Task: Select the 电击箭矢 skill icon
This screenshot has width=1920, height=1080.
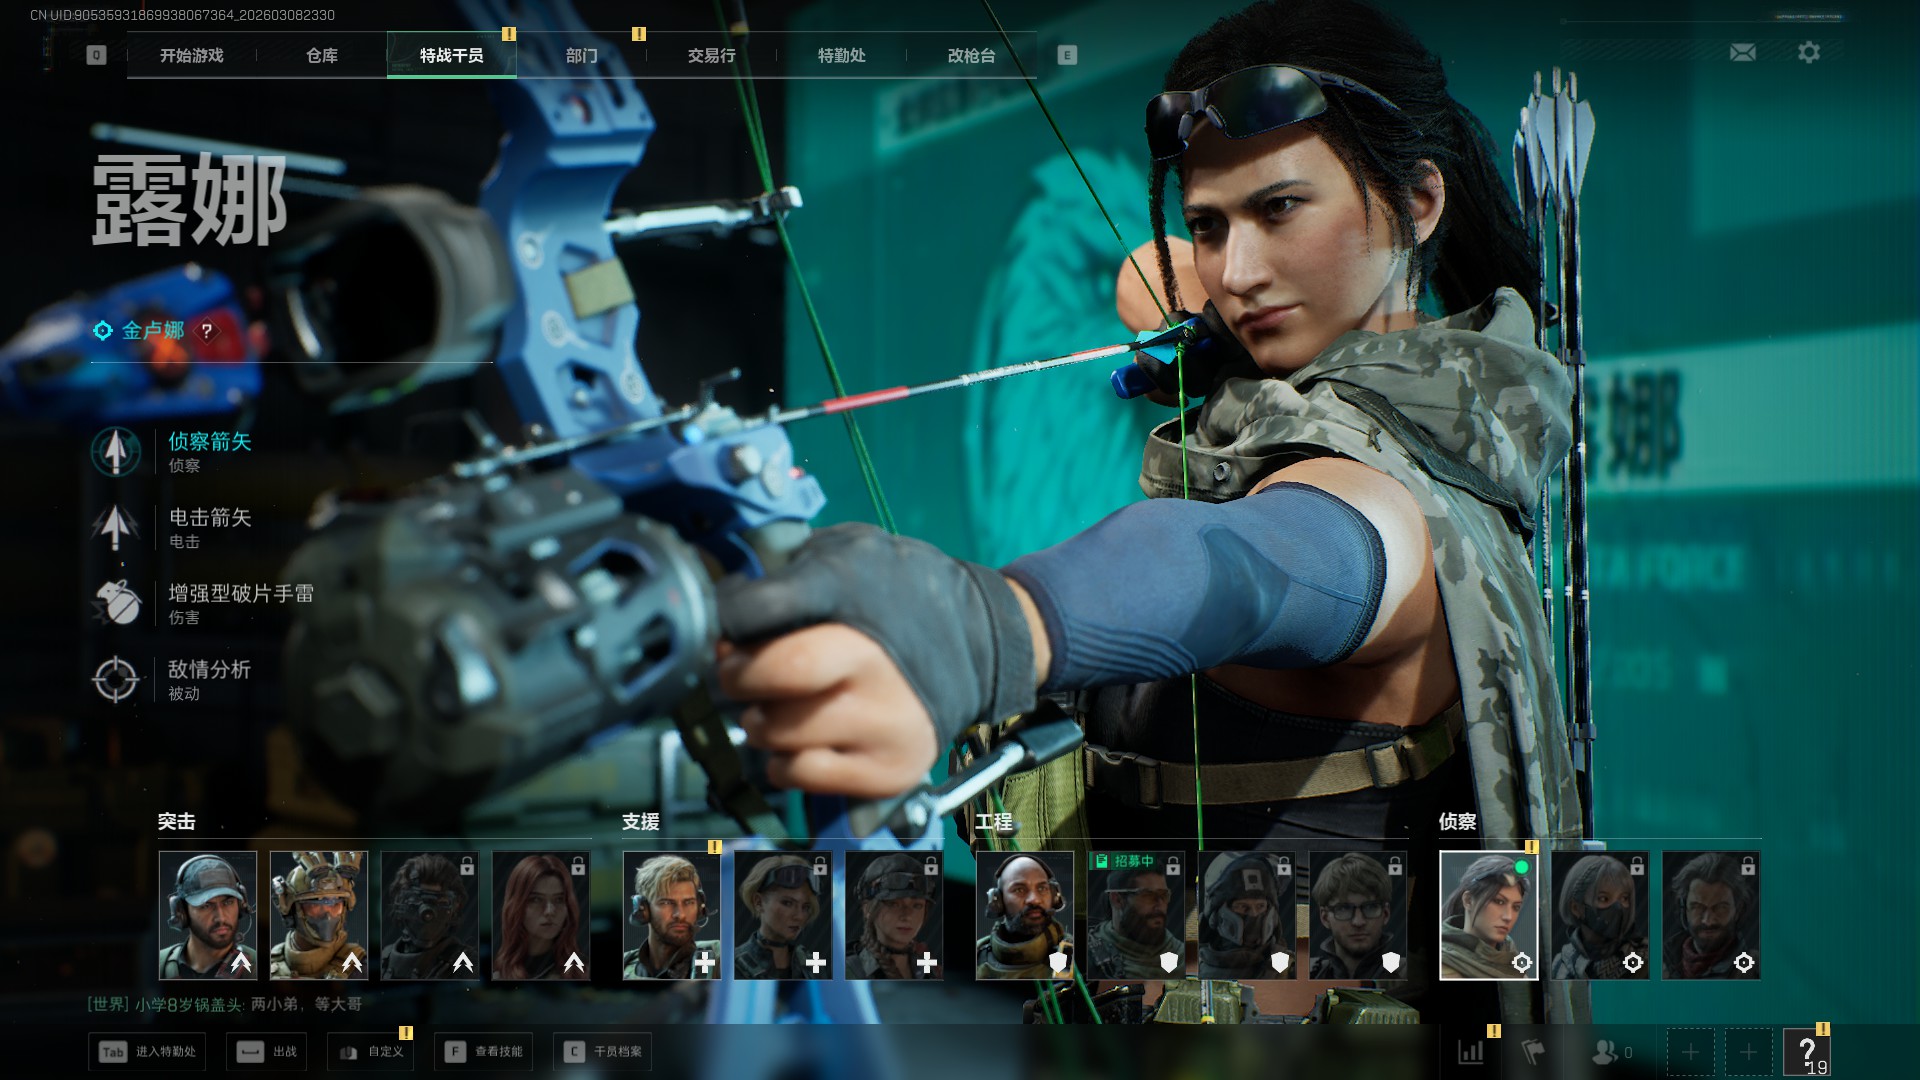Action: tap(116, 527)
